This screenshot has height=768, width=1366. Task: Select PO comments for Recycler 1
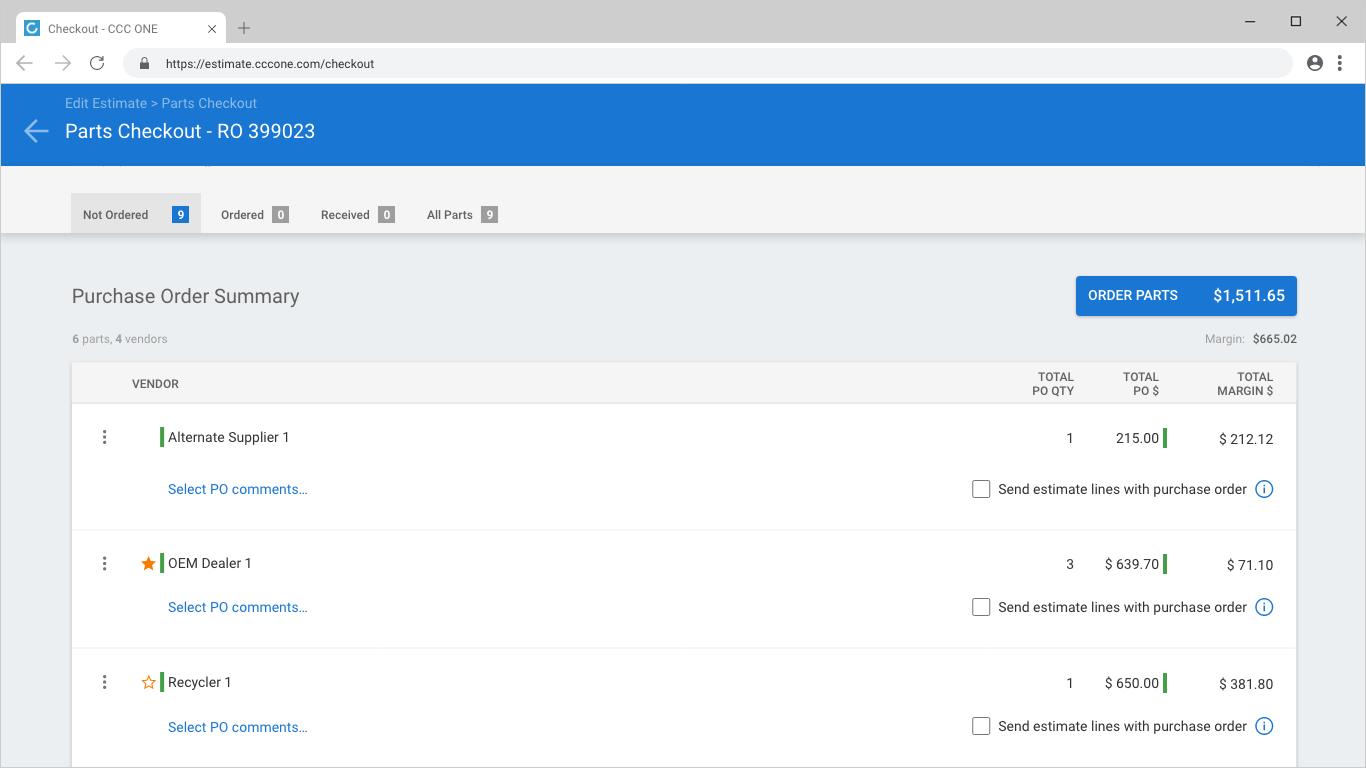[238, 727]
